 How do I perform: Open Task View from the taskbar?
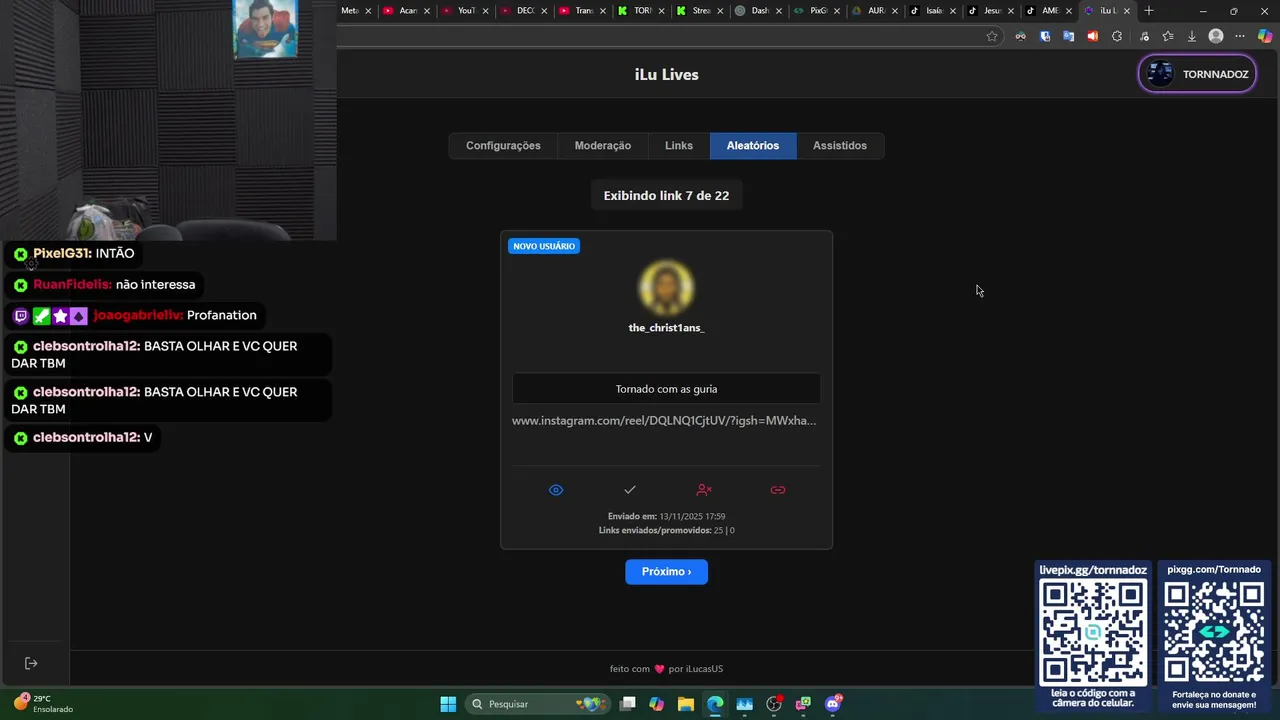tap(628, 704)
